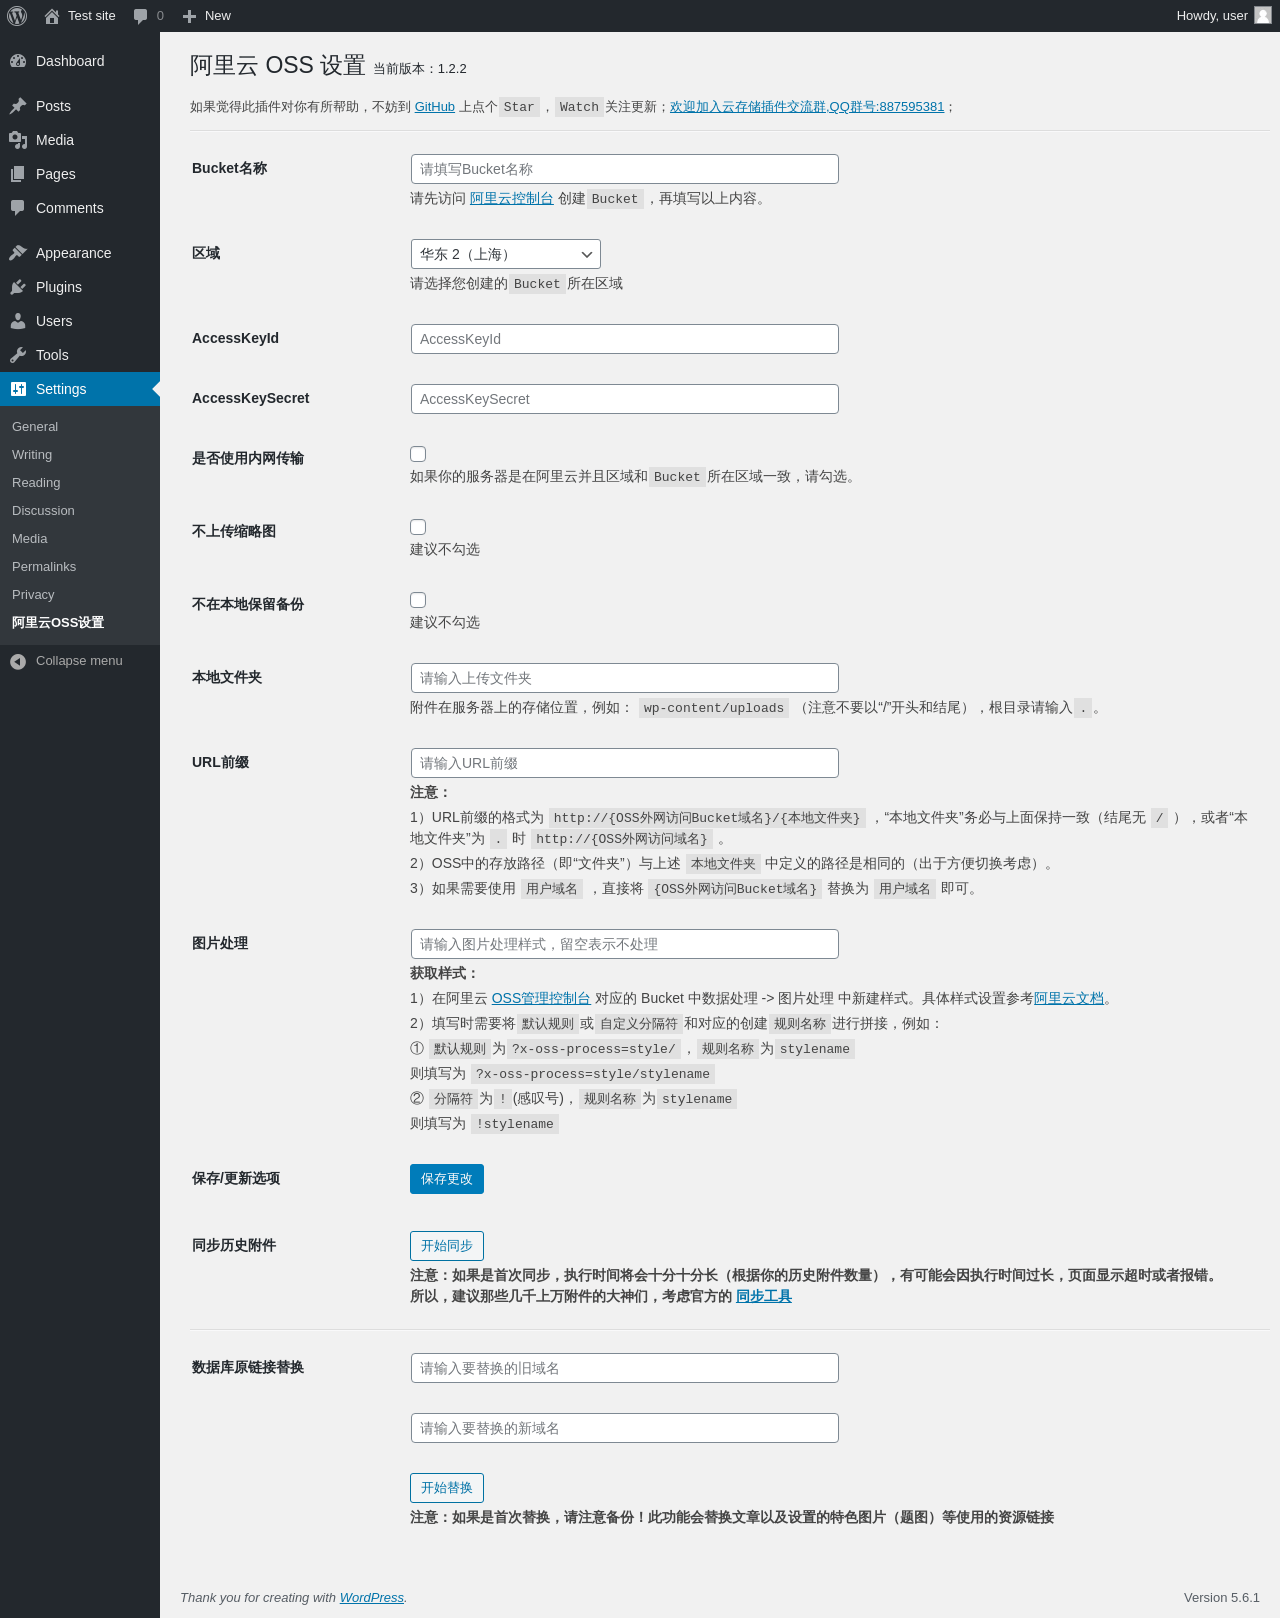Click the Posts pushpin icon
The width and height of the screenshot is (1280, 1618).
tap(18, 106)
